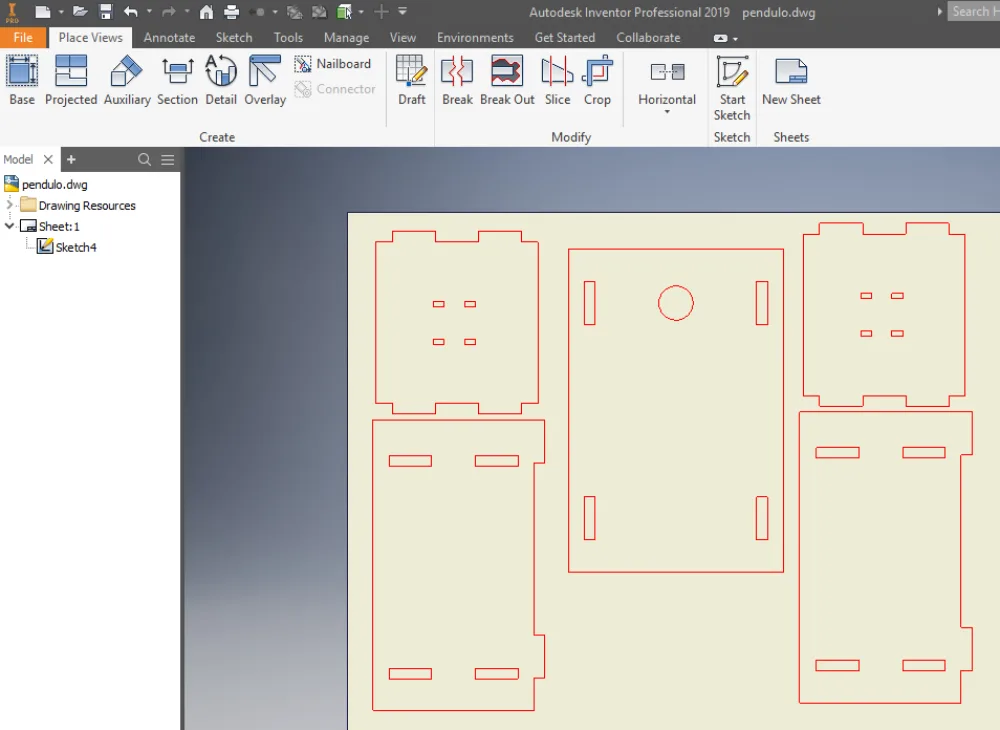
Task: Open the Tools tab
Action: point(288,38)
